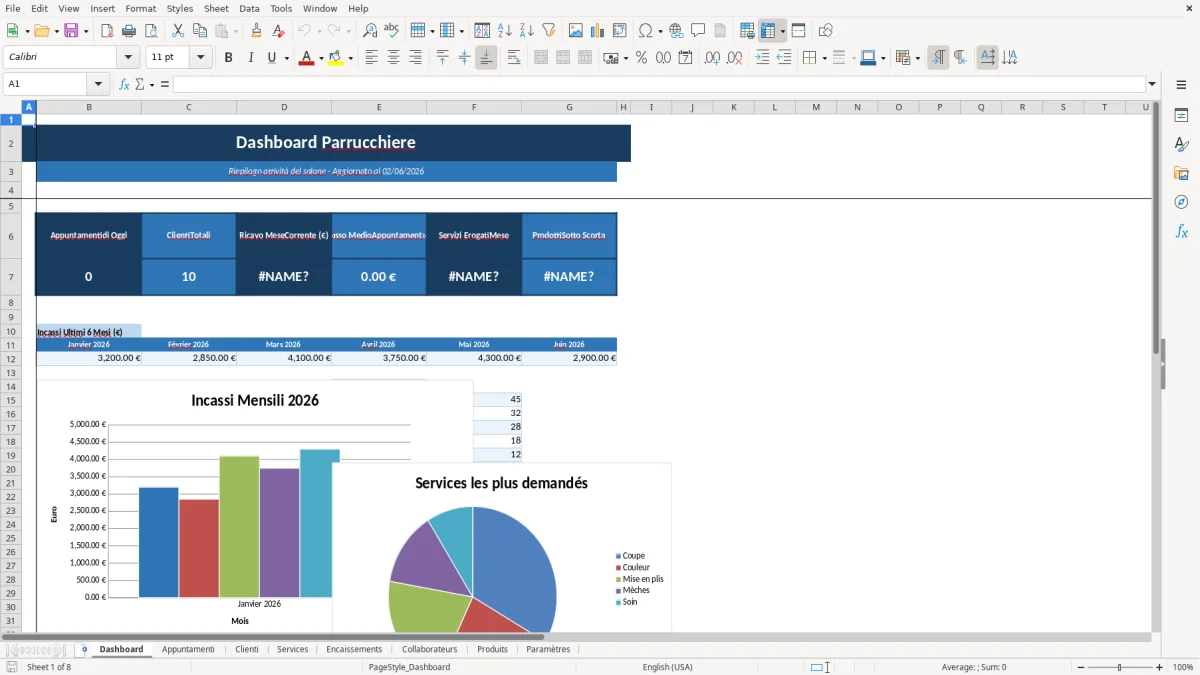Click the Insert Special Character omega icon

(645, 31)
